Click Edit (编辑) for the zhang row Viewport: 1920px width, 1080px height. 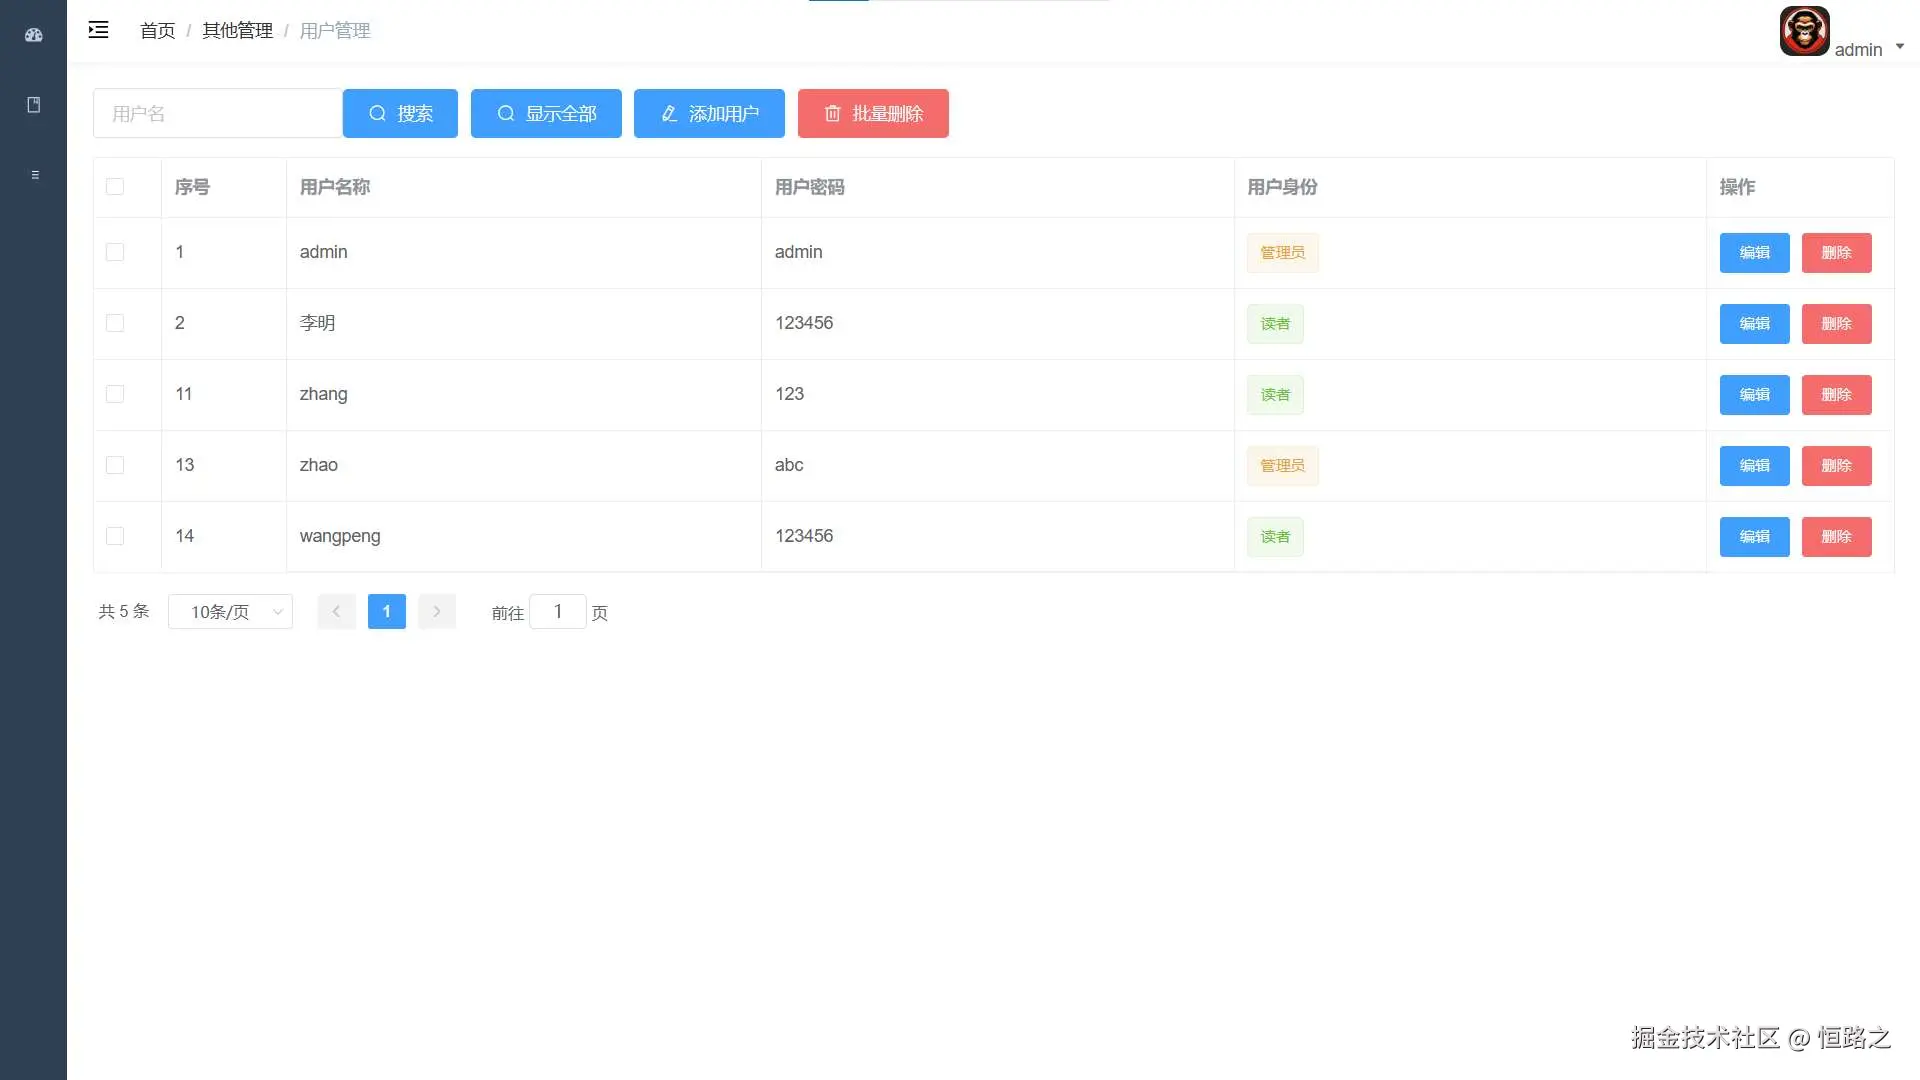coord(1754,395)
